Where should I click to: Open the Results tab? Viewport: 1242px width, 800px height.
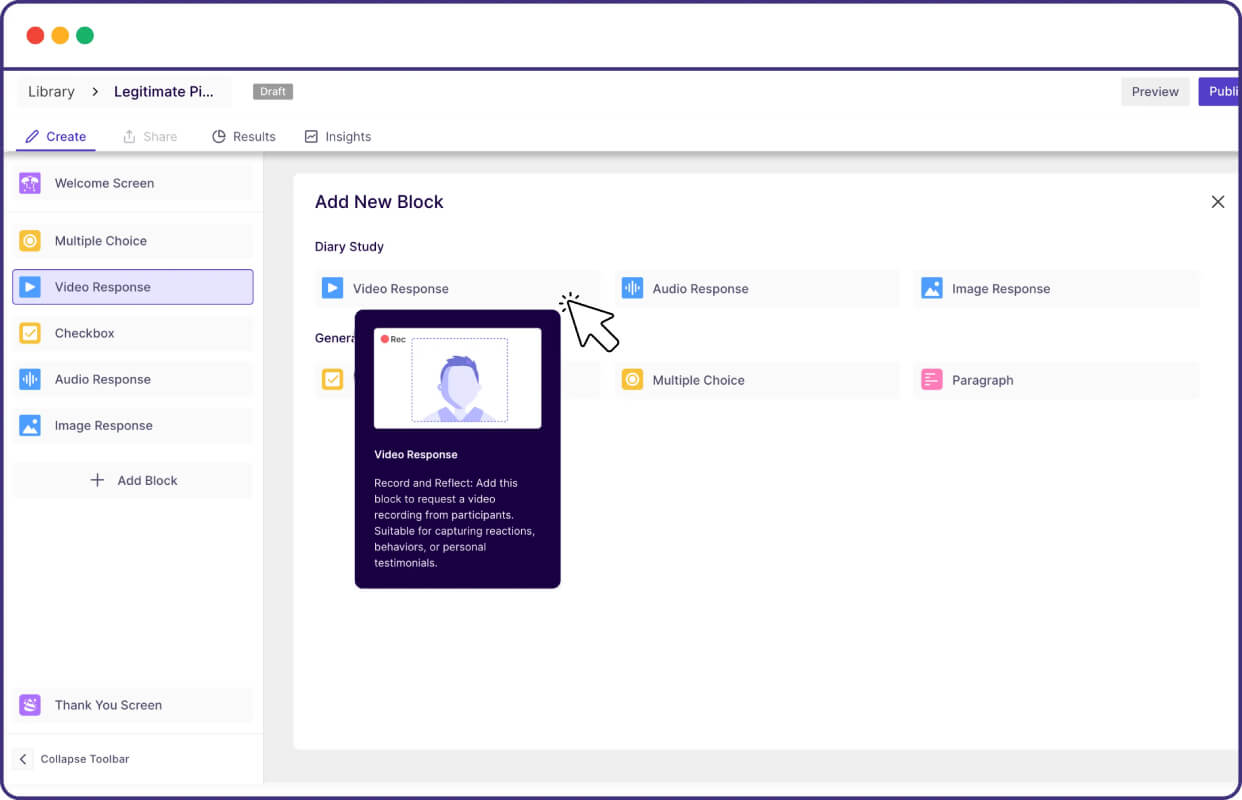(x=244, y=136)
